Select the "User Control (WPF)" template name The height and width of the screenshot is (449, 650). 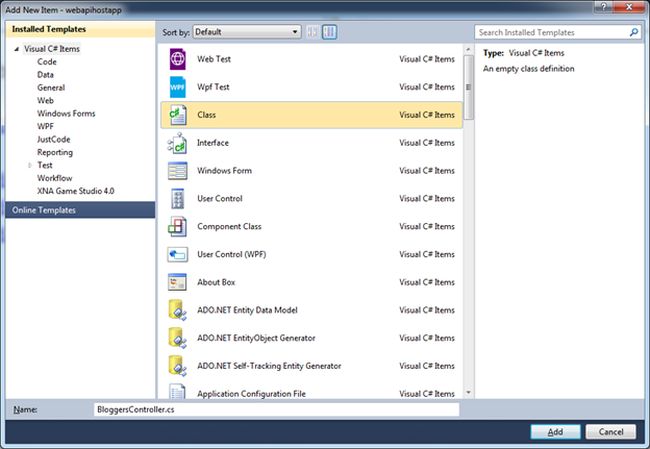pyautogui.click(x=231, y=254)
